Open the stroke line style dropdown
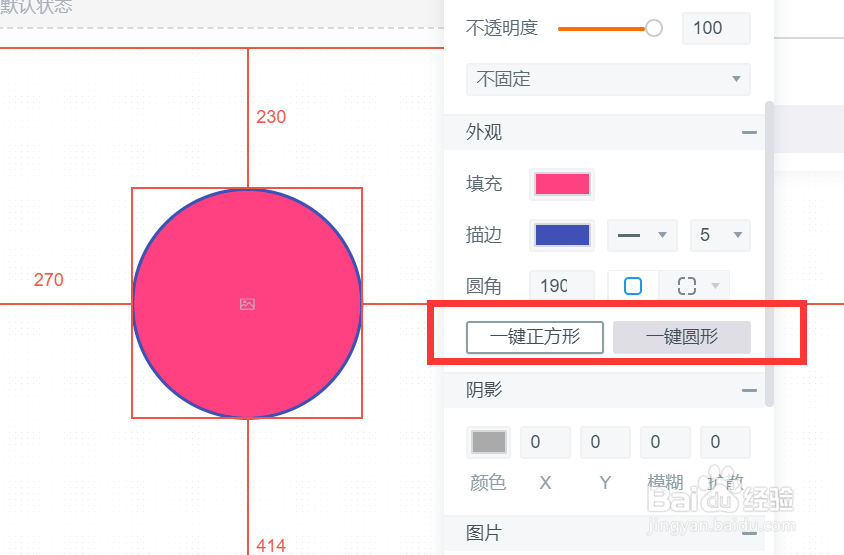844x555 pixels. (x=642, y=235)
